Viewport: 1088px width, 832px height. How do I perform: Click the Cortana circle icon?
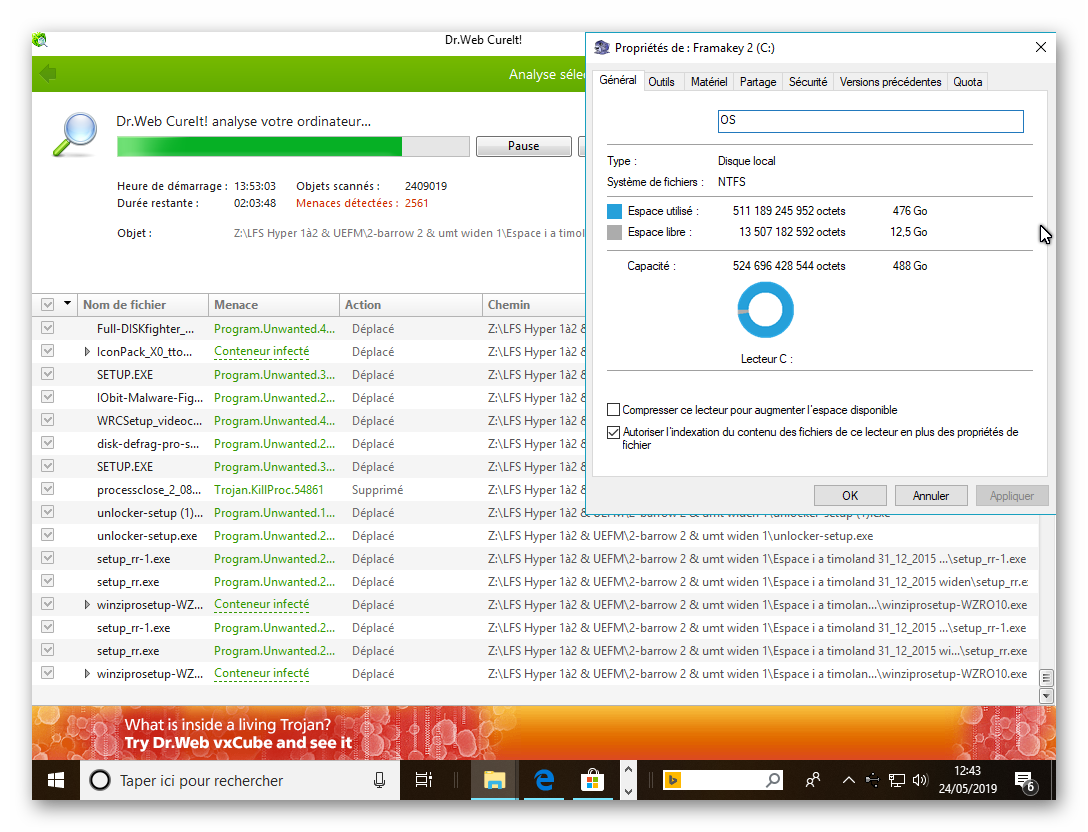point(100,781)
